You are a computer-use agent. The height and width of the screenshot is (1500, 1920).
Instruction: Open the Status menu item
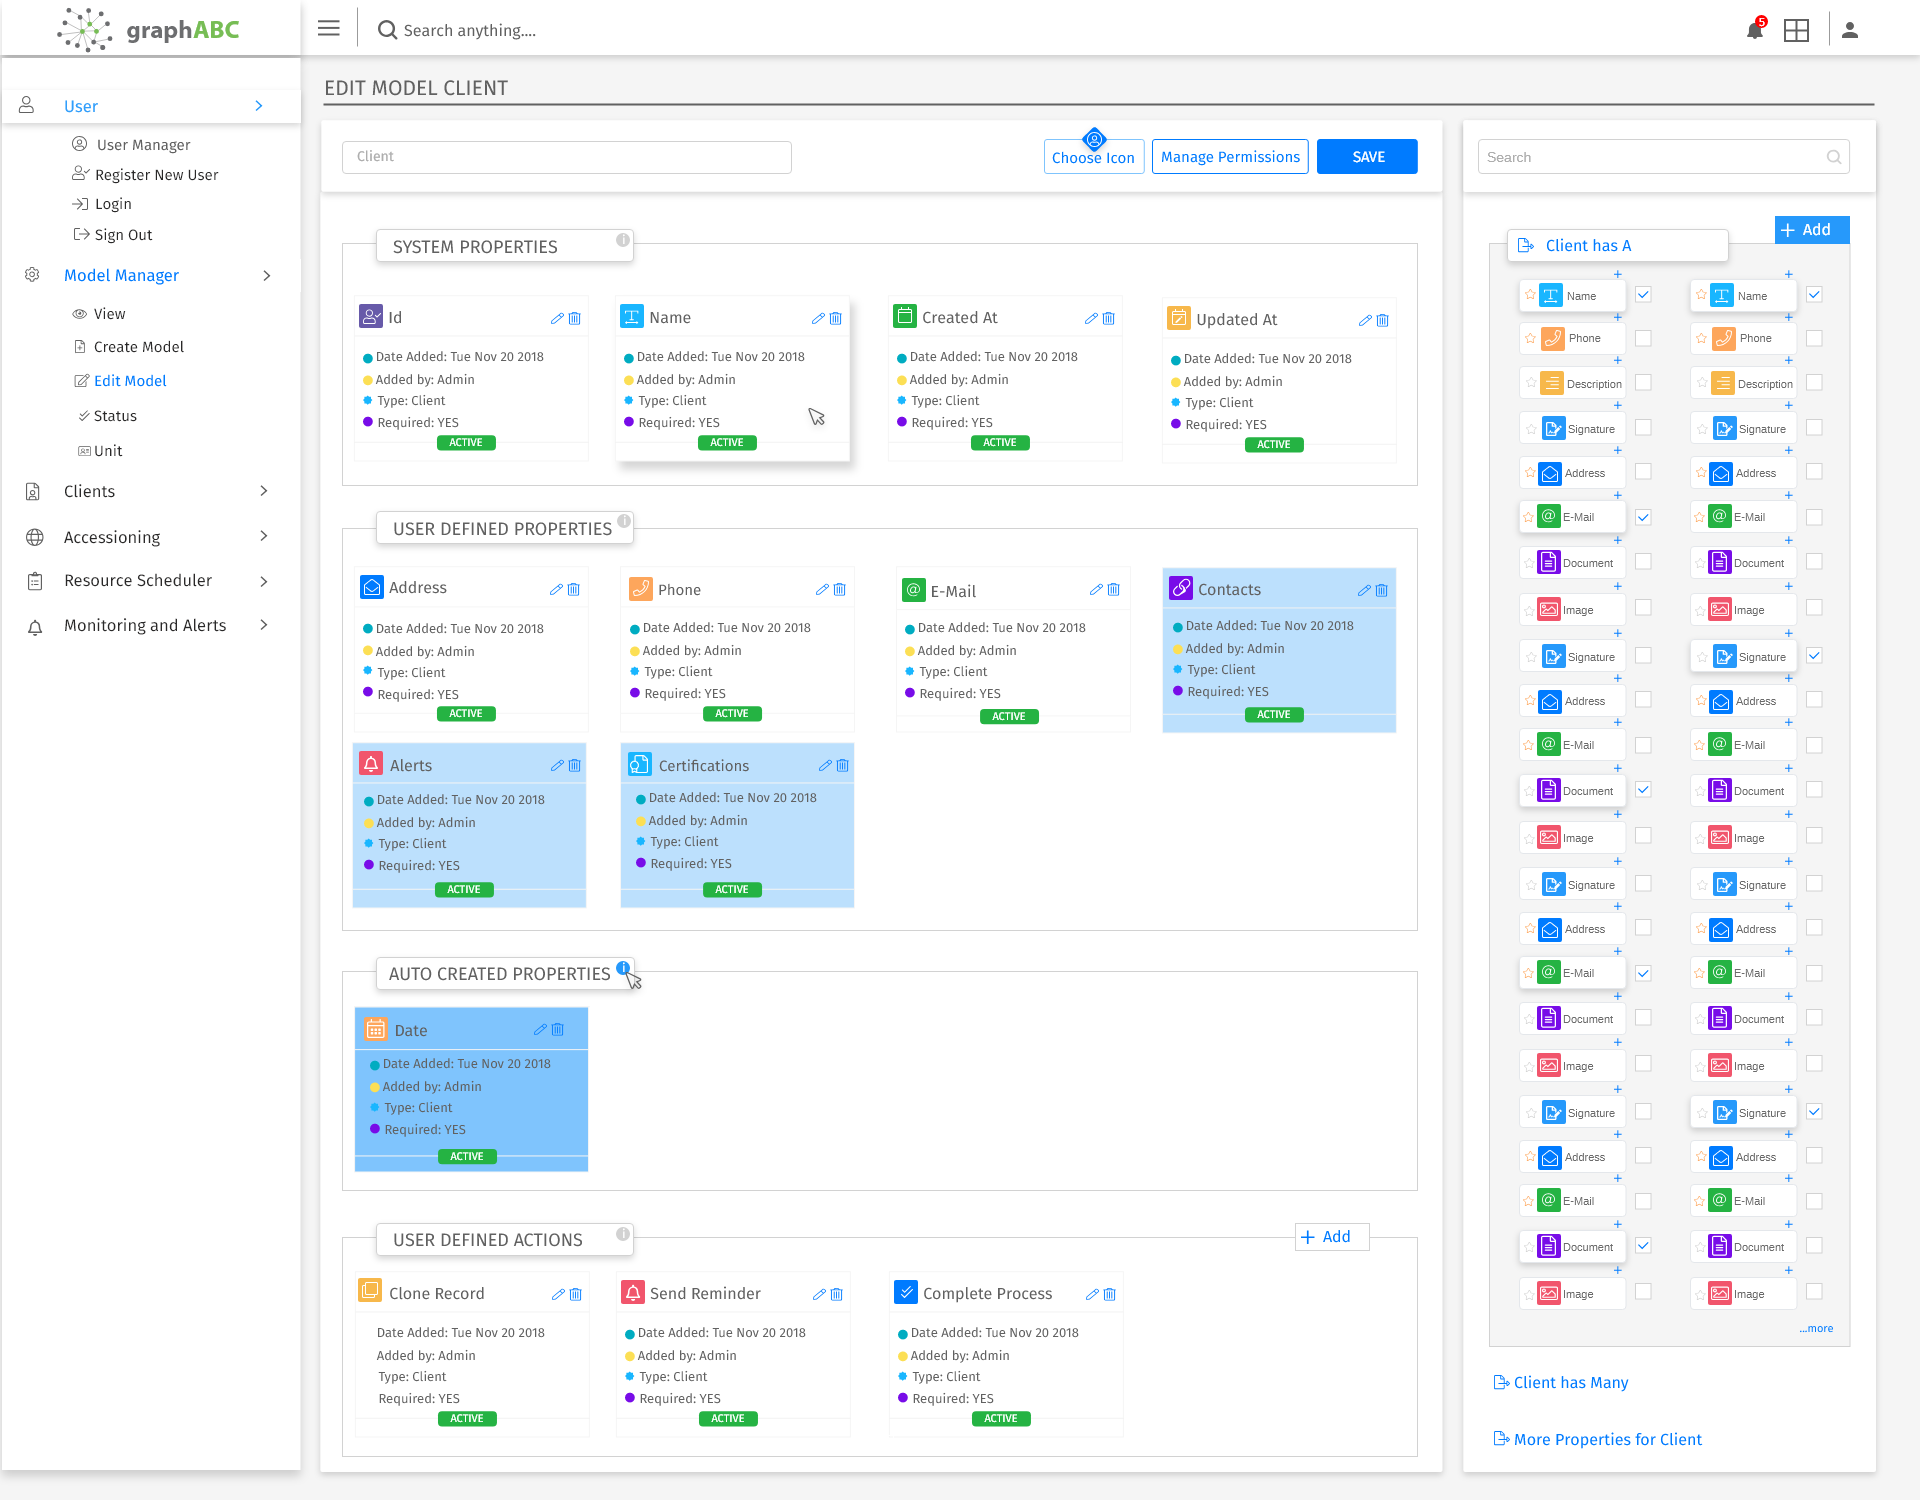[107, 416]
